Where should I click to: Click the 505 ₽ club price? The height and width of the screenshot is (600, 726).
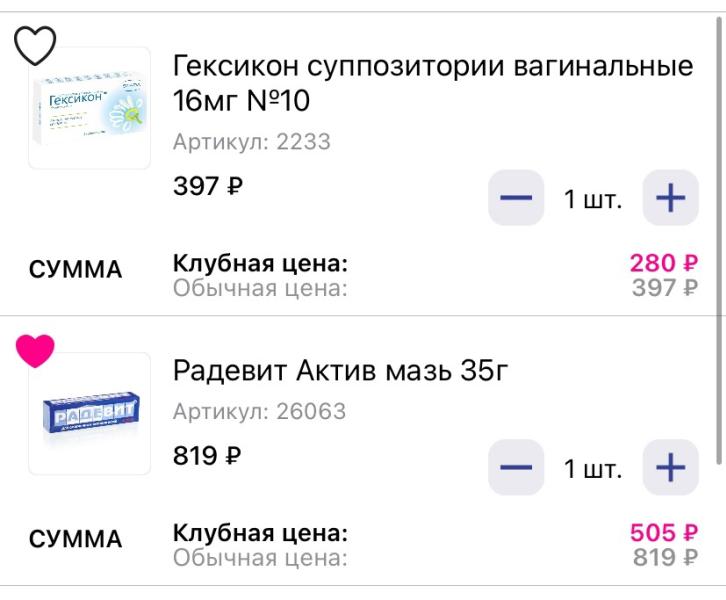click(x=663, y=532)
